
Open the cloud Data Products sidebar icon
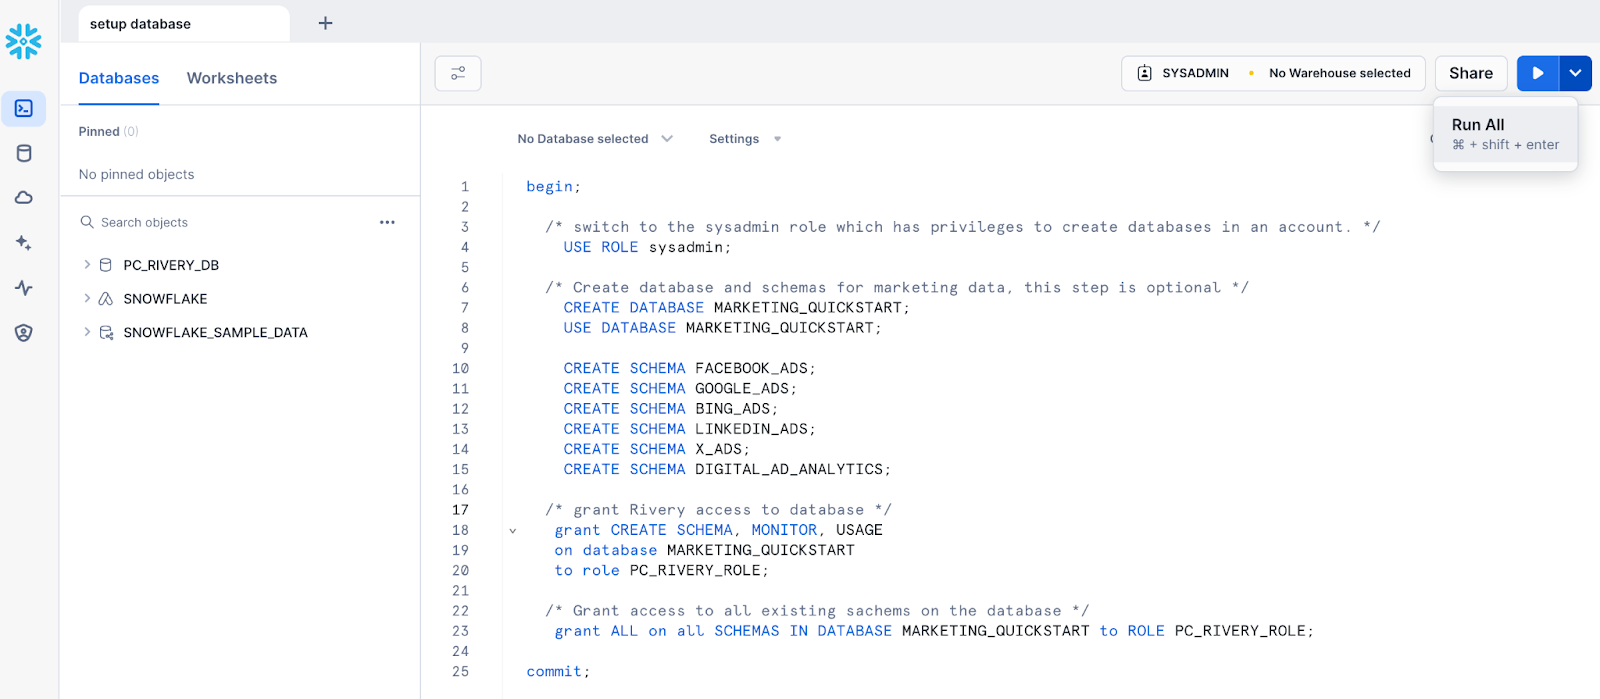point(24,198)
